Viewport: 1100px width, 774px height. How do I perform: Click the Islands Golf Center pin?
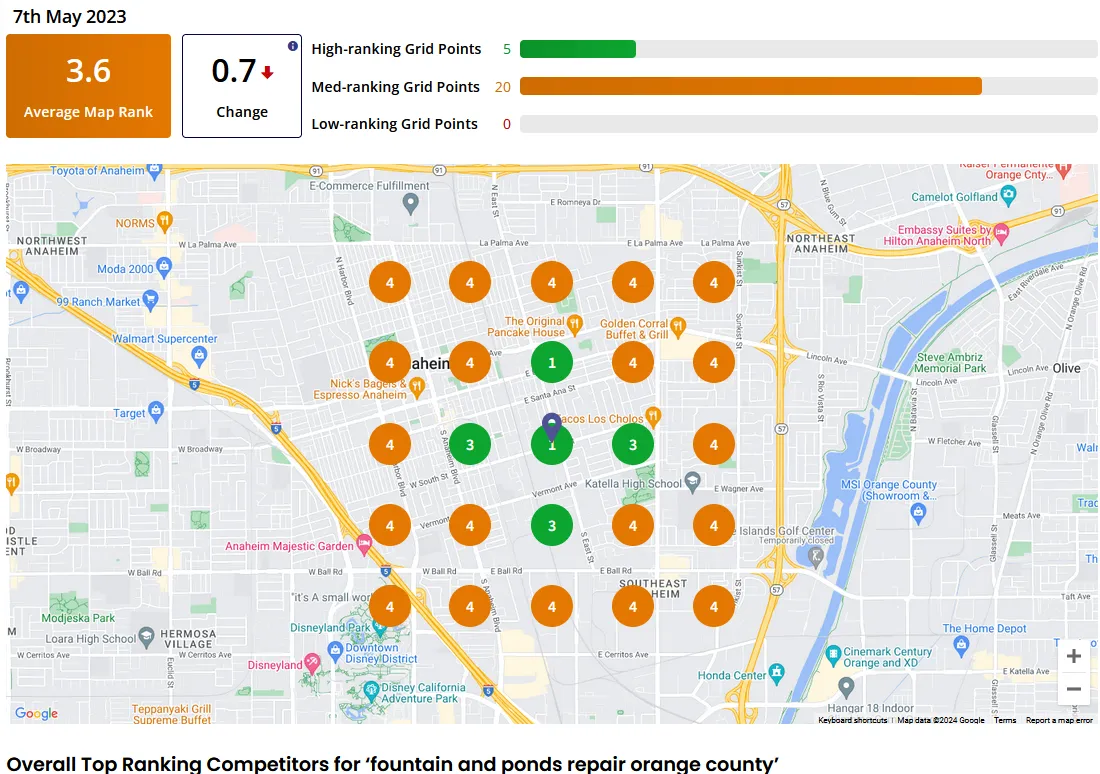tap(814, 556)
